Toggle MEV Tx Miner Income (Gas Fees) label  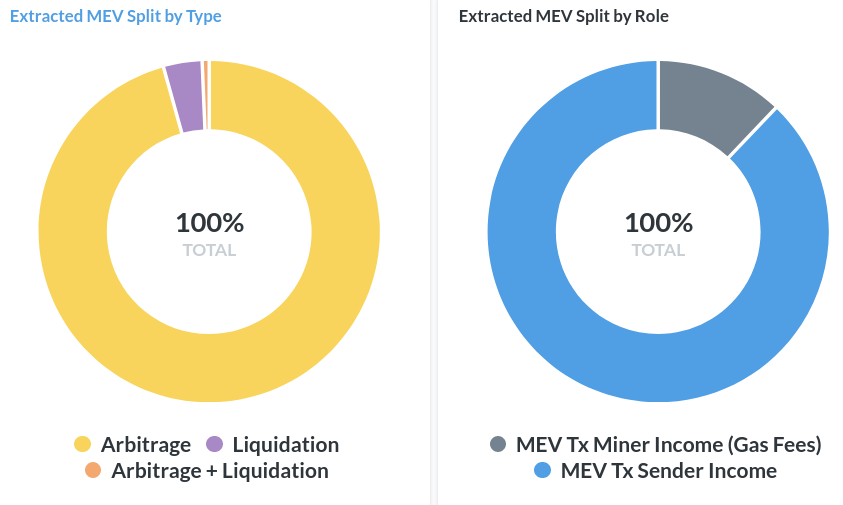pyautogui.click(x=668, y=445)
